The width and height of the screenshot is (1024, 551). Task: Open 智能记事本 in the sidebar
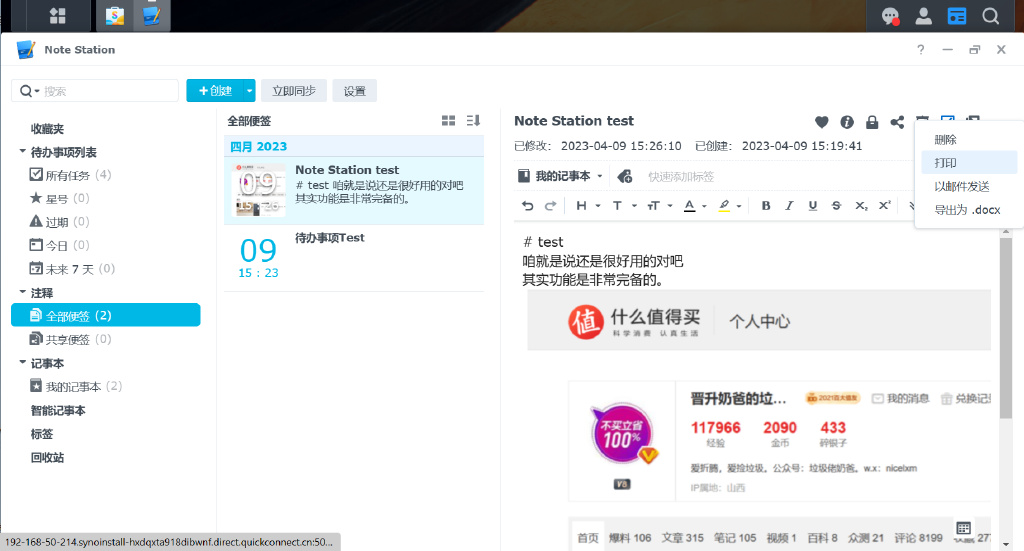[x=58, y=411]
